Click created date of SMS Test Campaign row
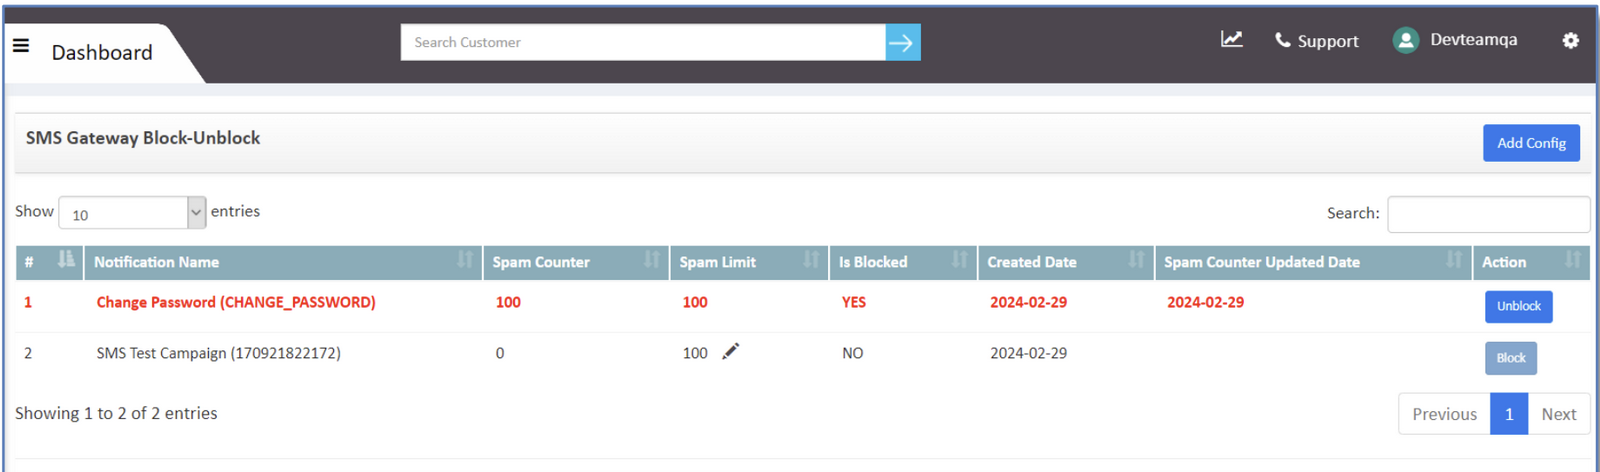Viewport: 1600px width, 472px height. click(1028, 353)
